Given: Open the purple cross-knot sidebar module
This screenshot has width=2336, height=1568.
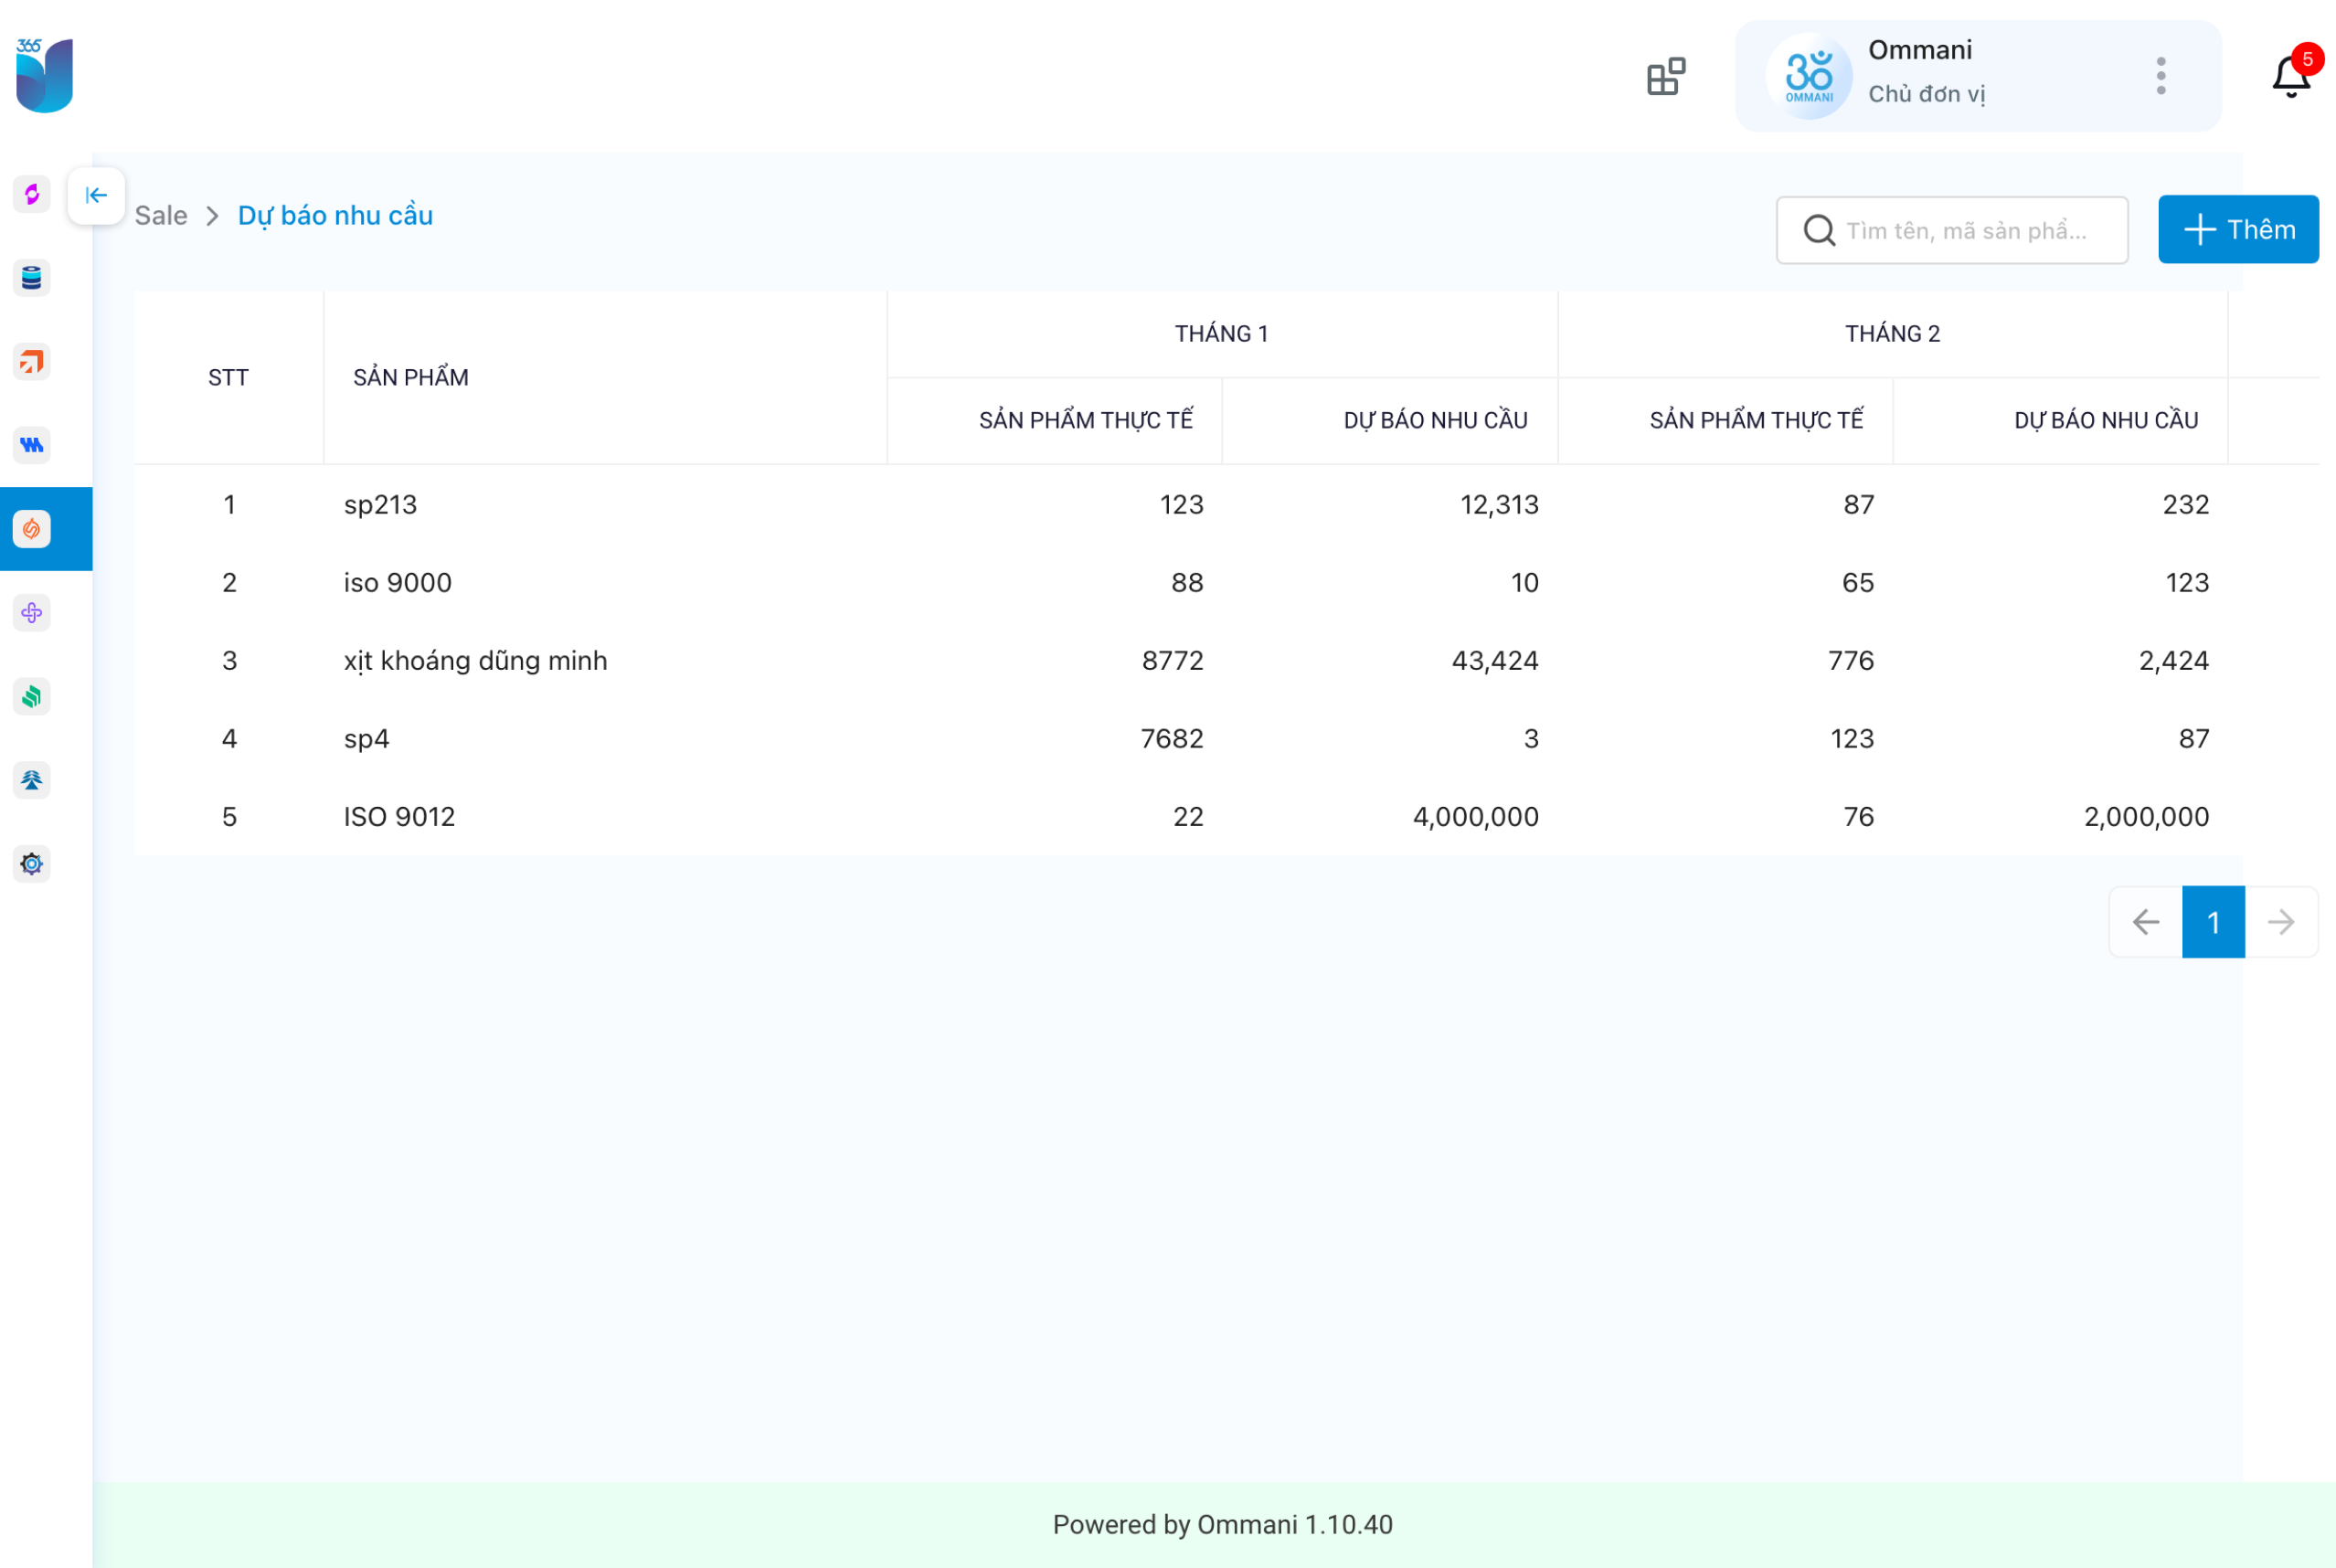Looking at the screenshot, I should tap(32, 613).
